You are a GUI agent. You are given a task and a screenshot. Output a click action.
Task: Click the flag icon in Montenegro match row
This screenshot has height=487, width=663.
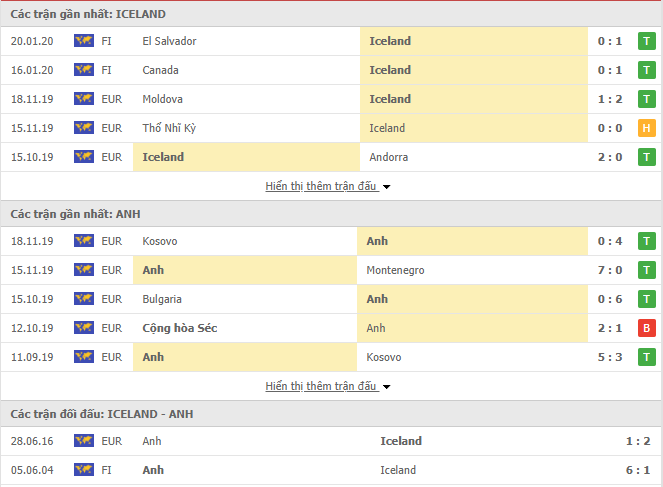coord(83,270)
